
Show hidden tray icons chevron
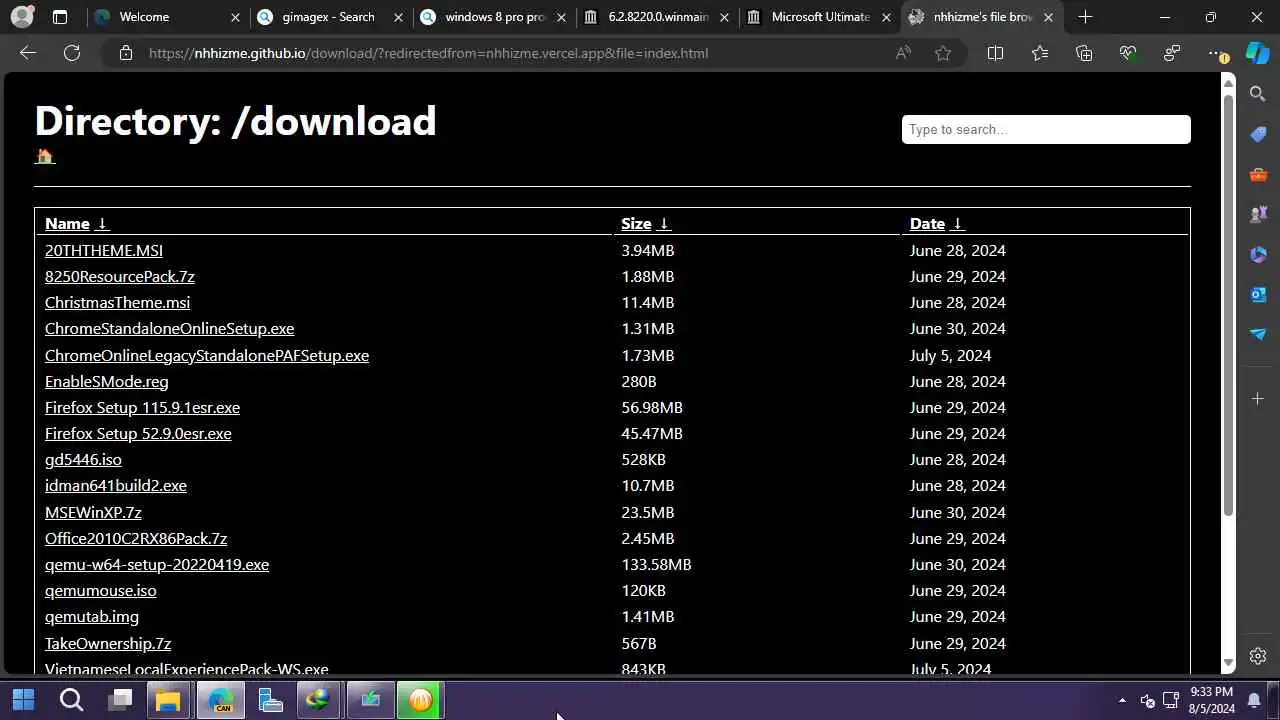1122,700
